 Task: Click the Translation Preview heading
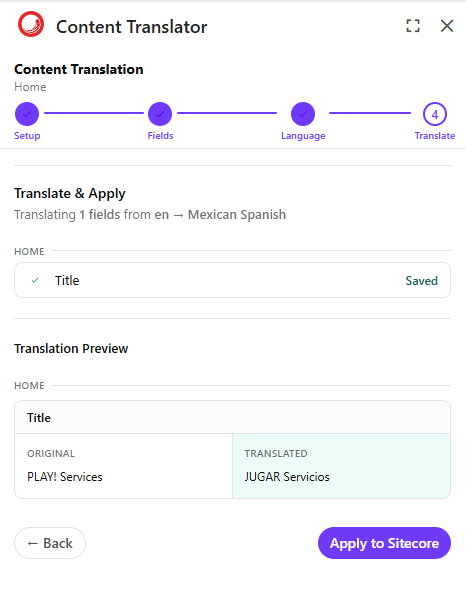(71, 348)
